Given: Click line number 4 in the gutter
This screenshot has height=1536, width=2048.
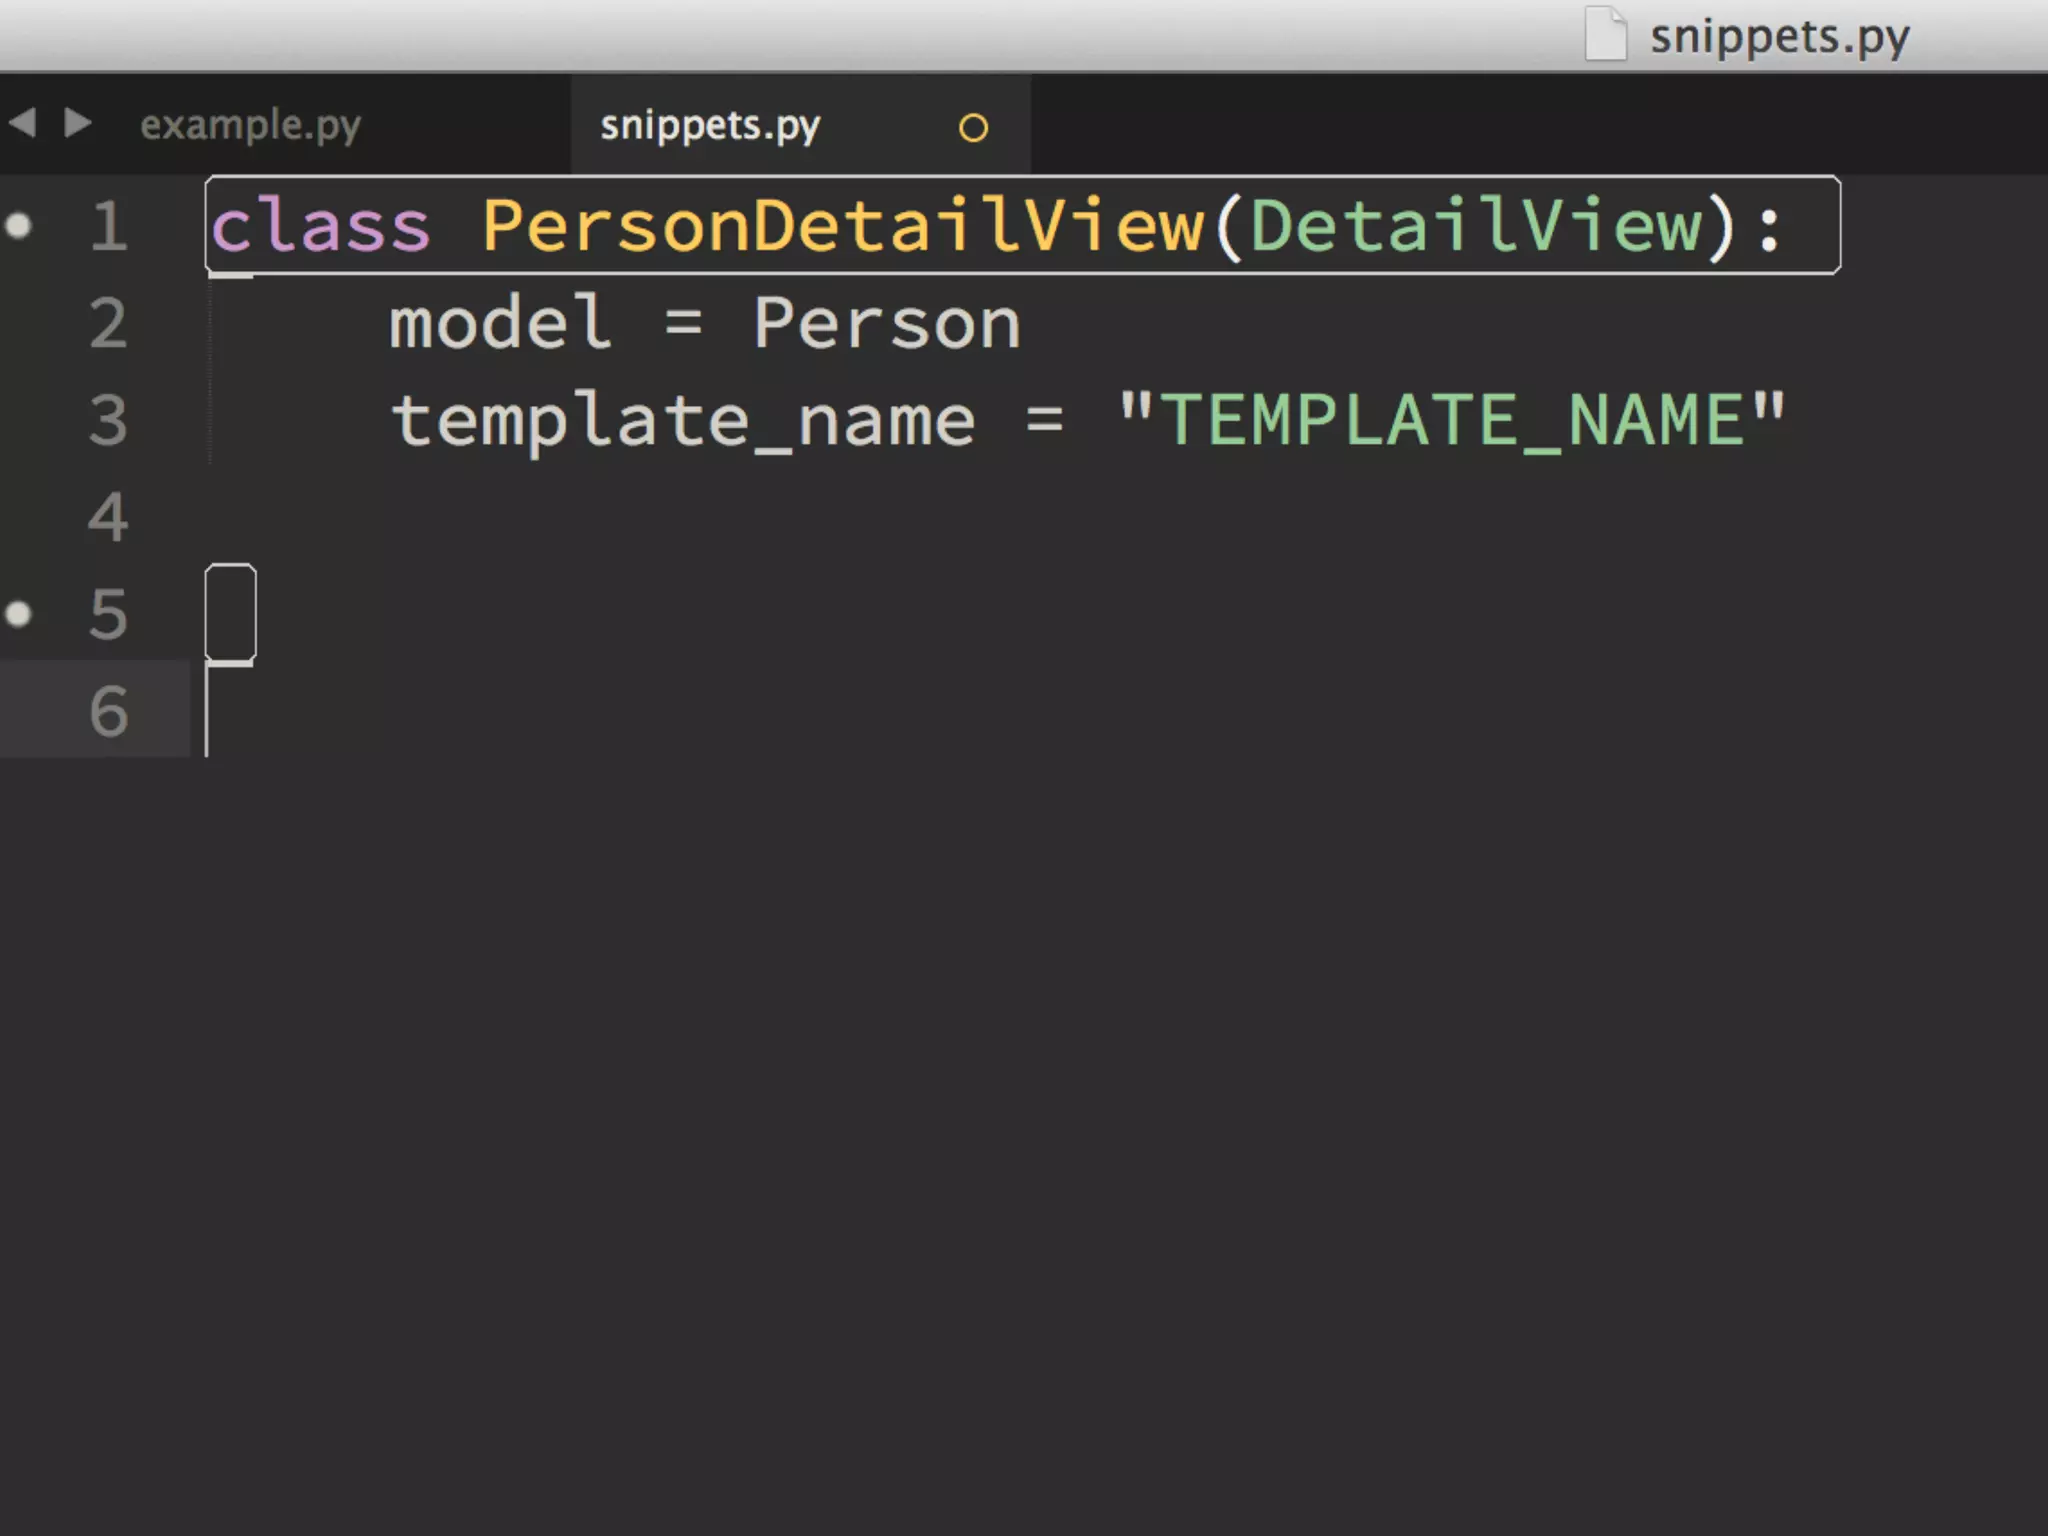Looking at the screenshot, I should point(108,517).
